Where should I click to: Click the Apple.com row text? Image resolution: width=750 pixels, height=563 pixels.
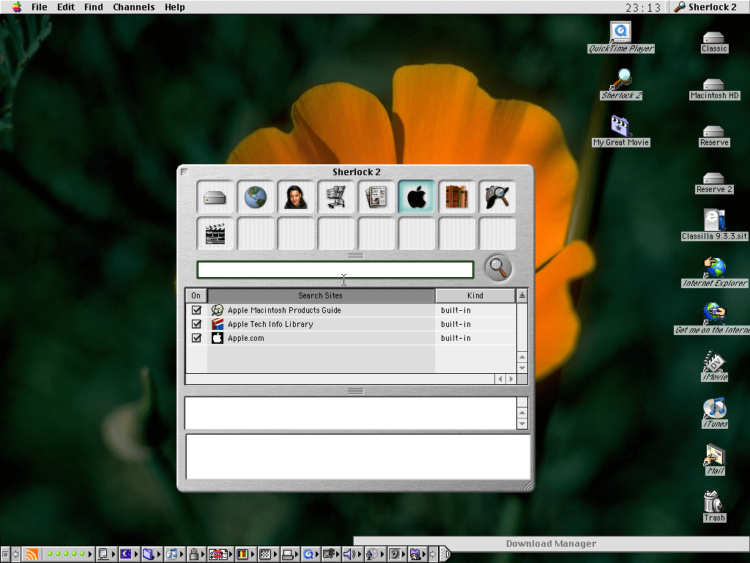(x=246, y=338)
